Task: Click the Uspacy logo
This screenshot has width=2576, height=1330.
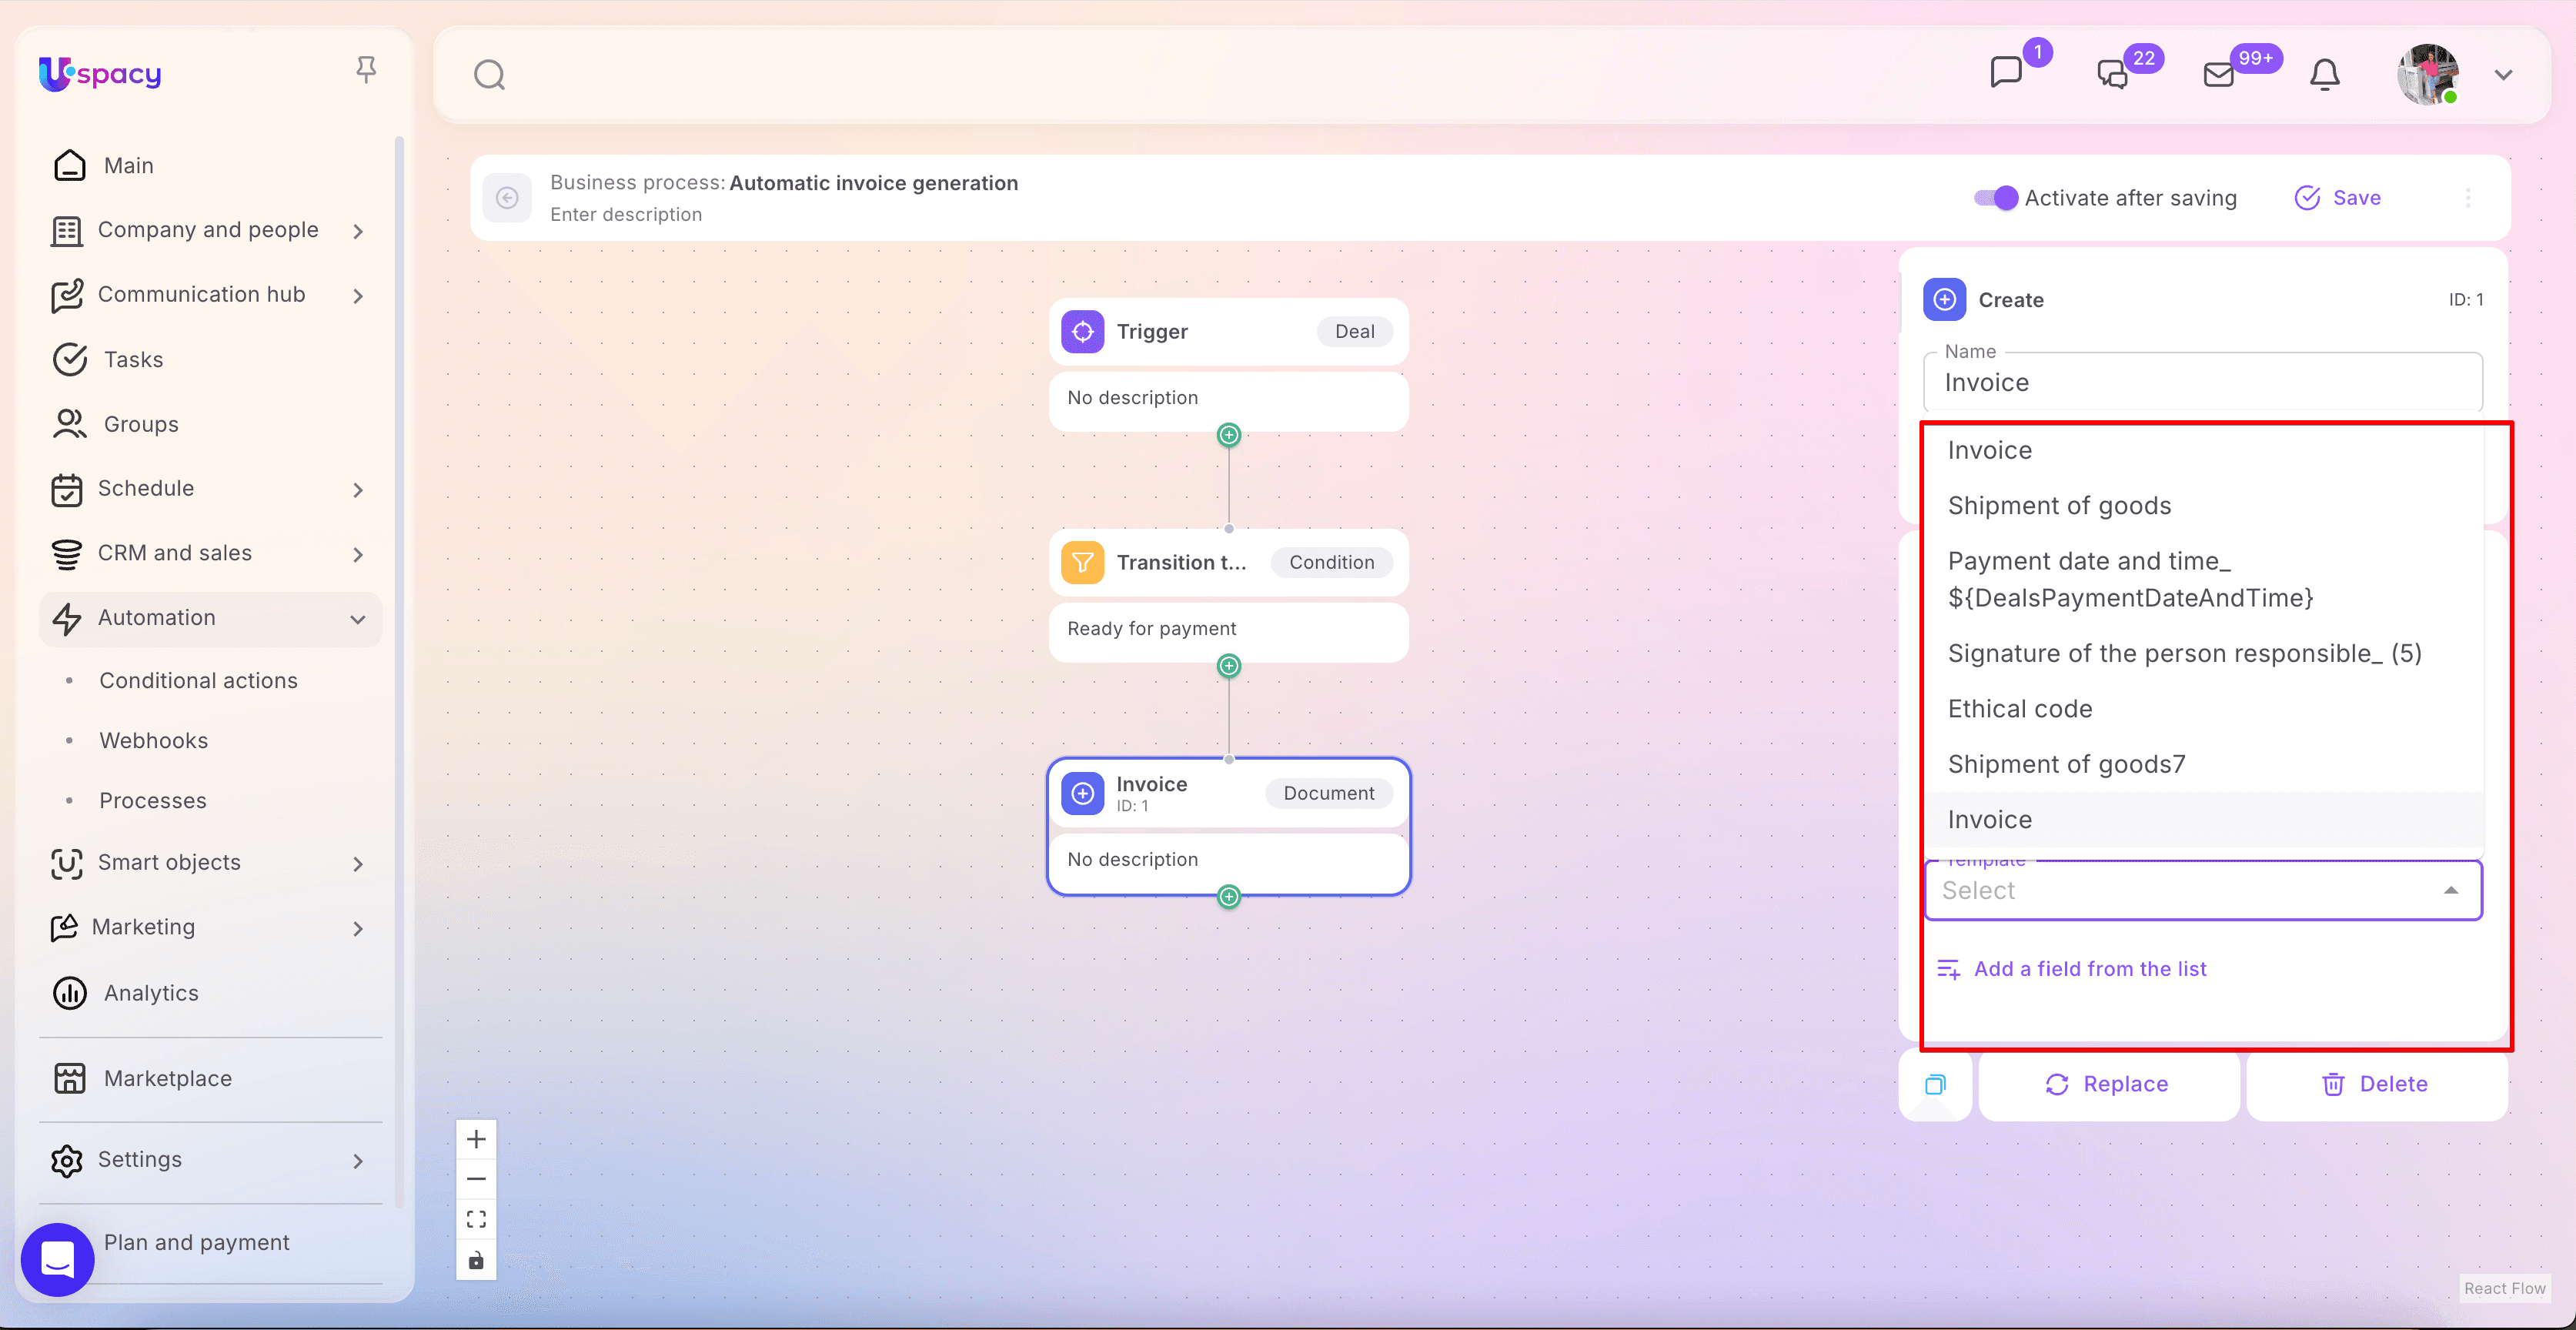Action: click(100, 73)
